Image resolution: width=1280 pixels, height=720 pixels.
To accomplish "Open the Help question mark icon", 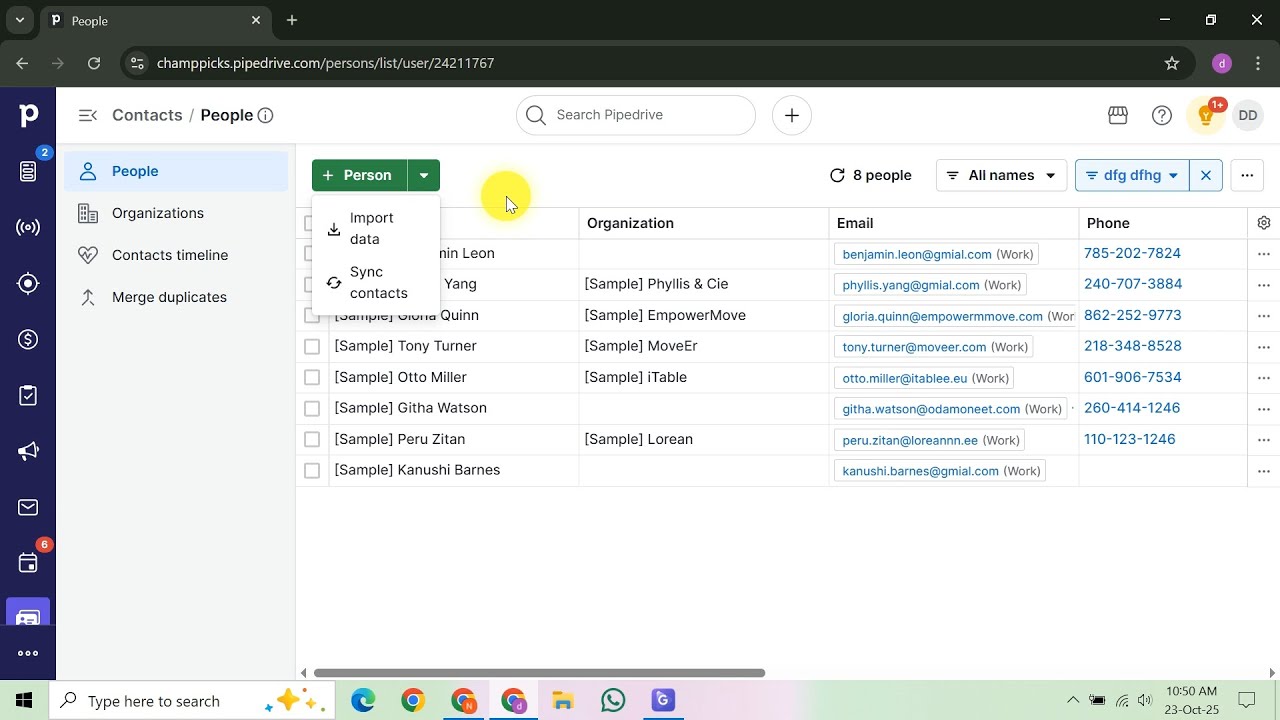I will click(x=1162, y=115).
